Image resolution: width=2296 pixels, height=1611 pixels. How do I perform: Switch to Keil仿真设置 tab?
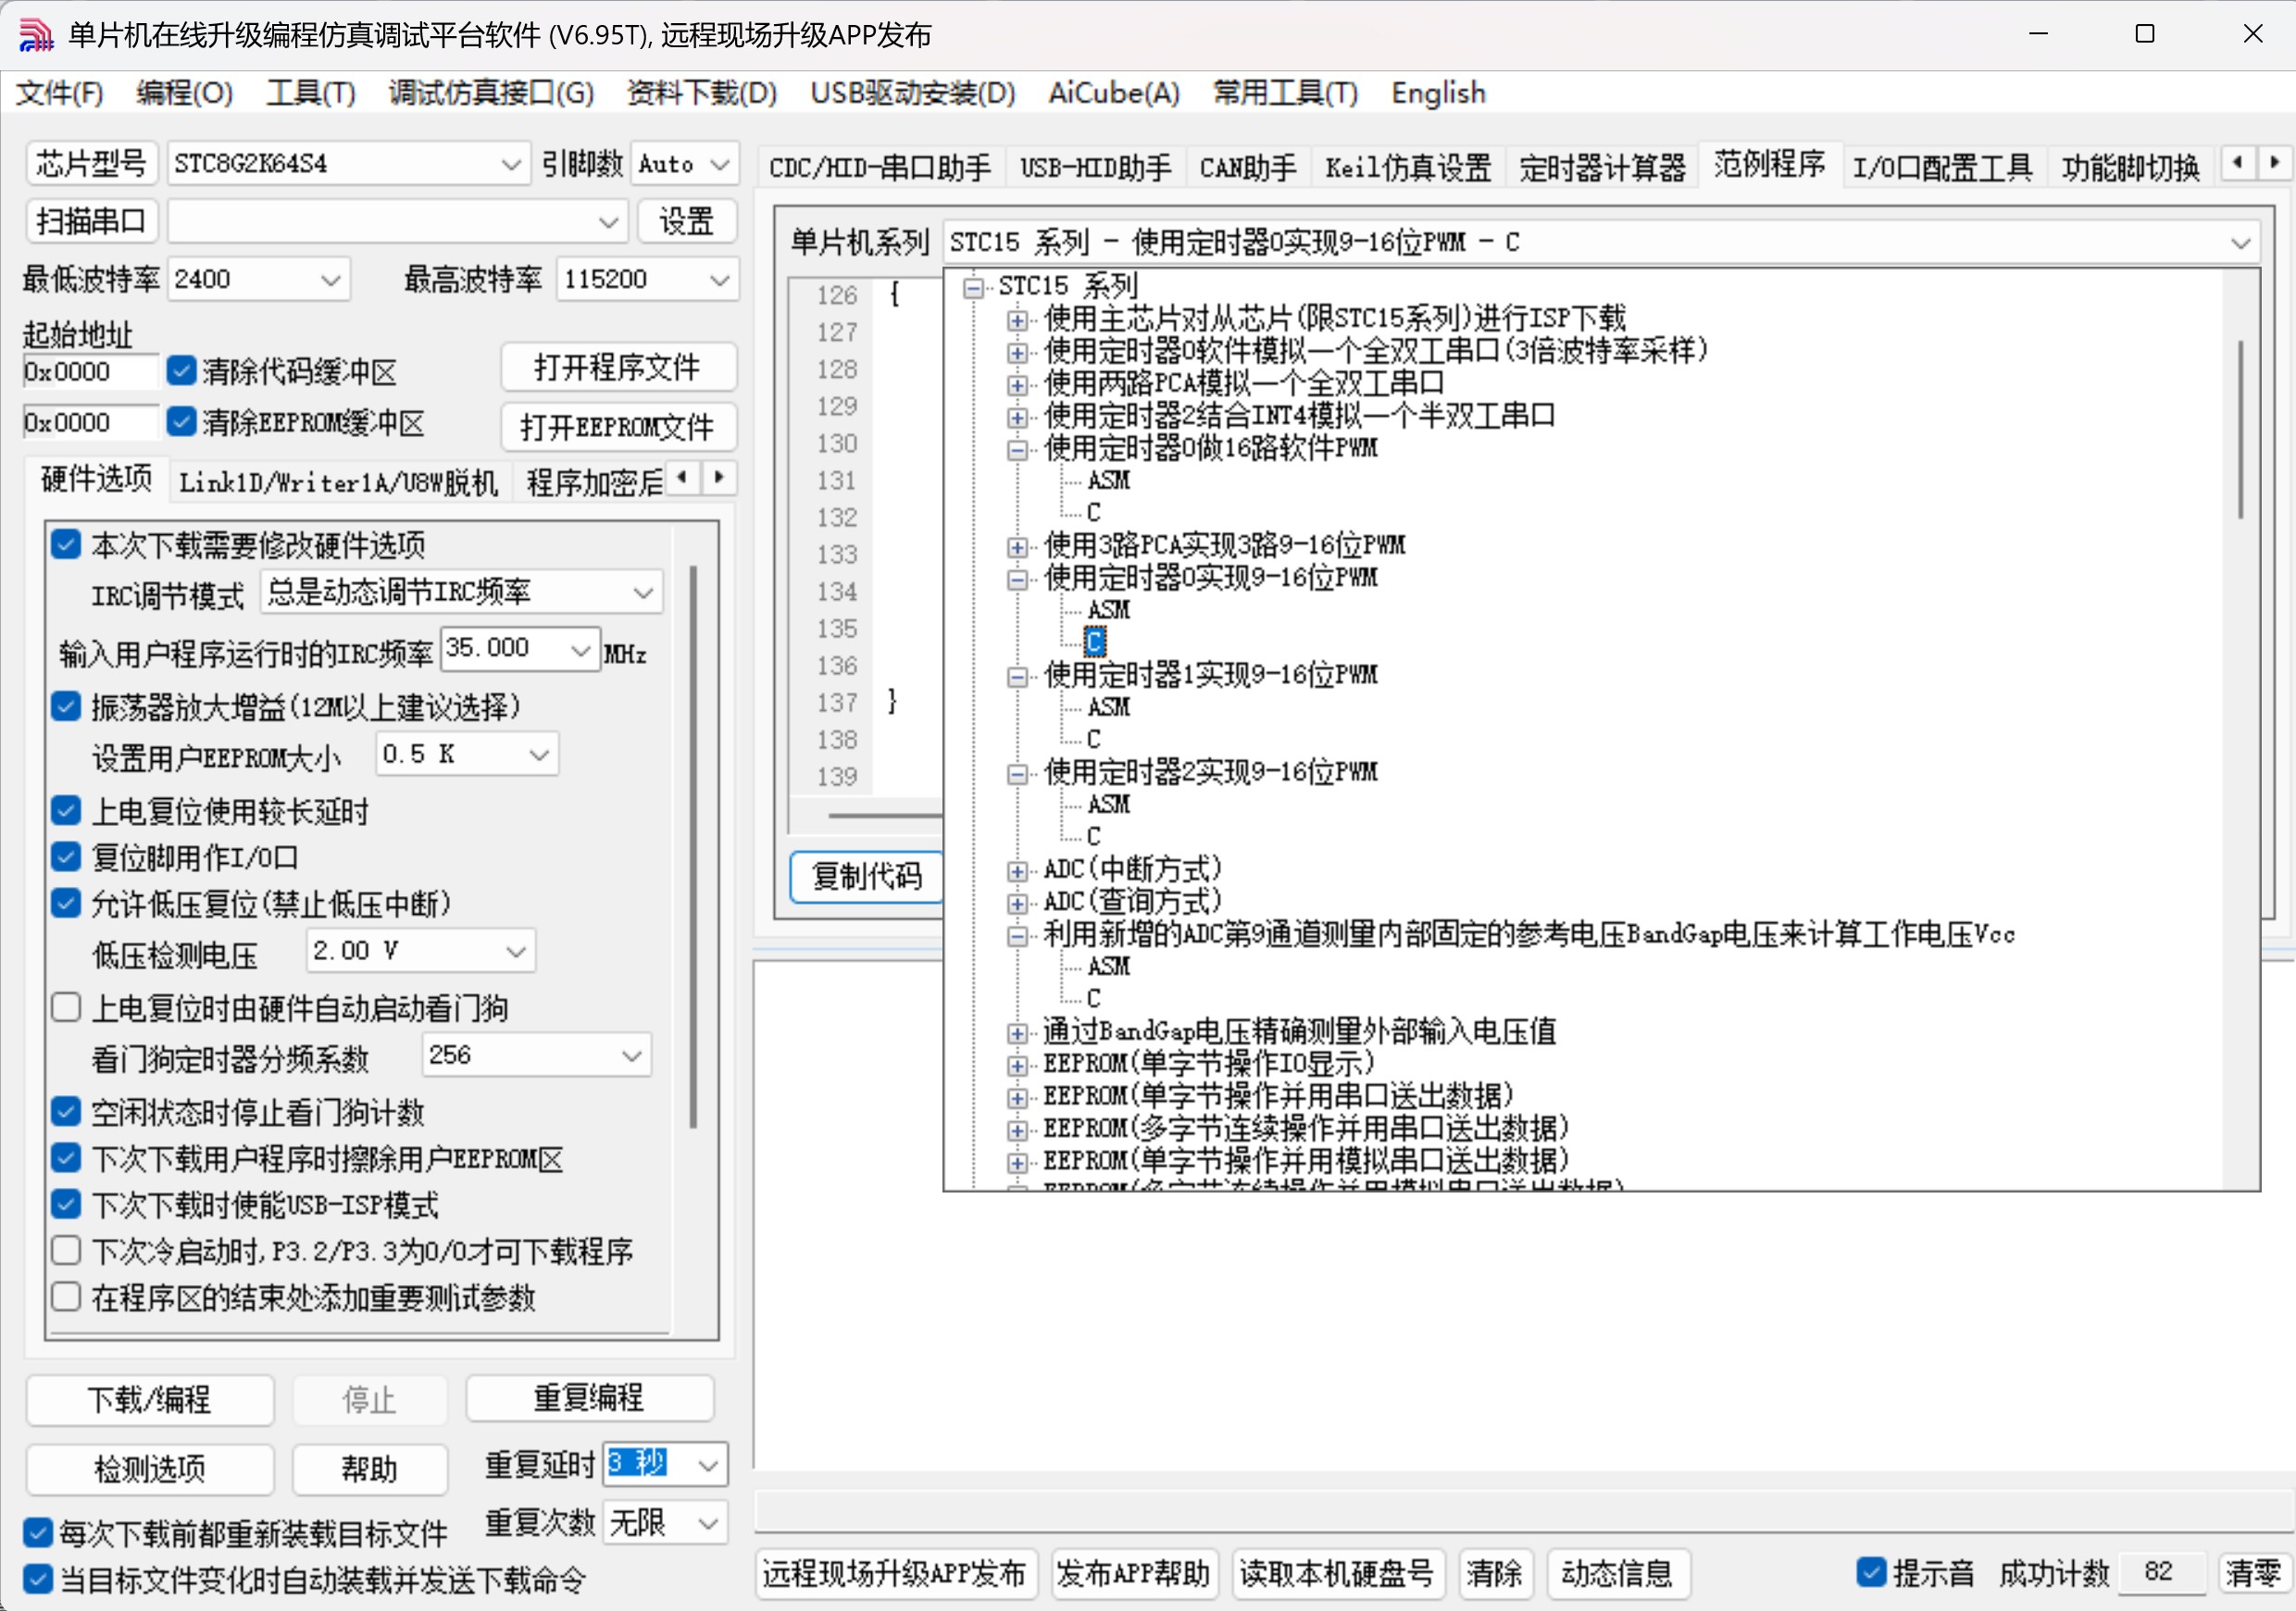point(1408,167)
